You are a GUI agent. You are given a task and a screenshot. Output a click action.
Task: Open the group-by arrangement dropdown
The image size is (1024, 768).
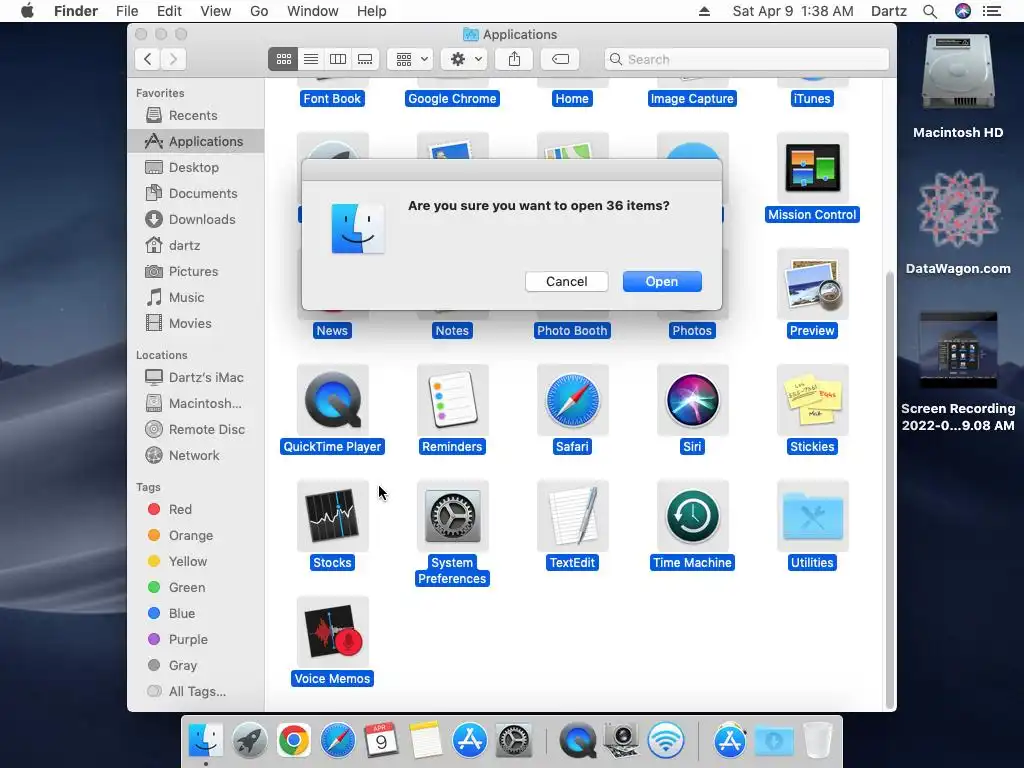[x=410, y=59]
